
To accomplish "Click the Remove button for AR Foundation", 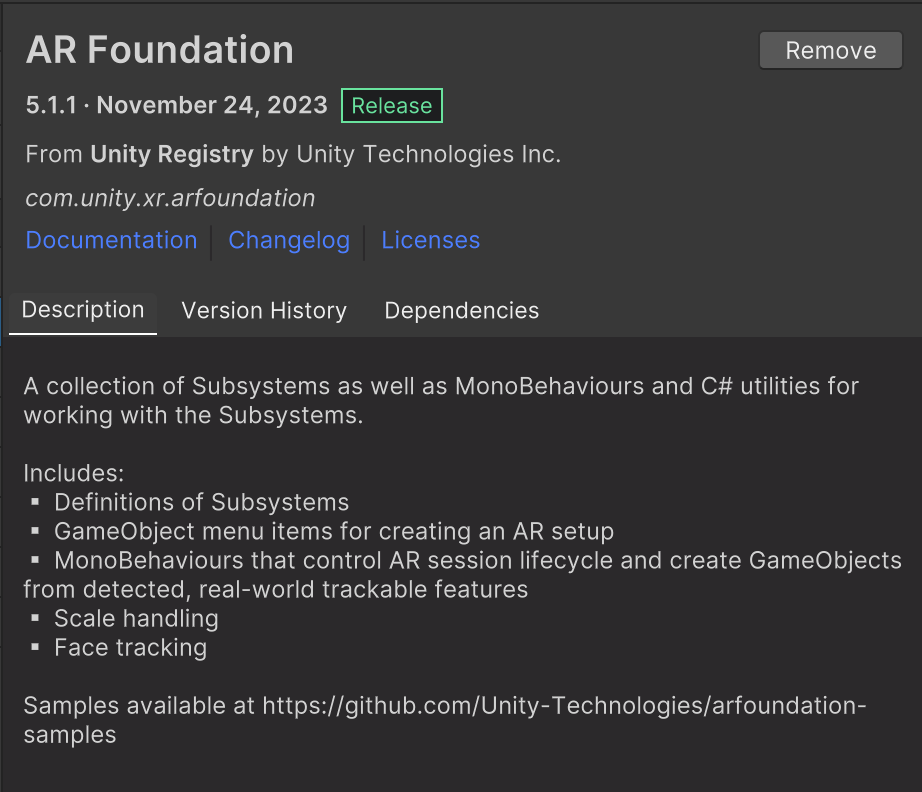I will click(x=830, y=50).
